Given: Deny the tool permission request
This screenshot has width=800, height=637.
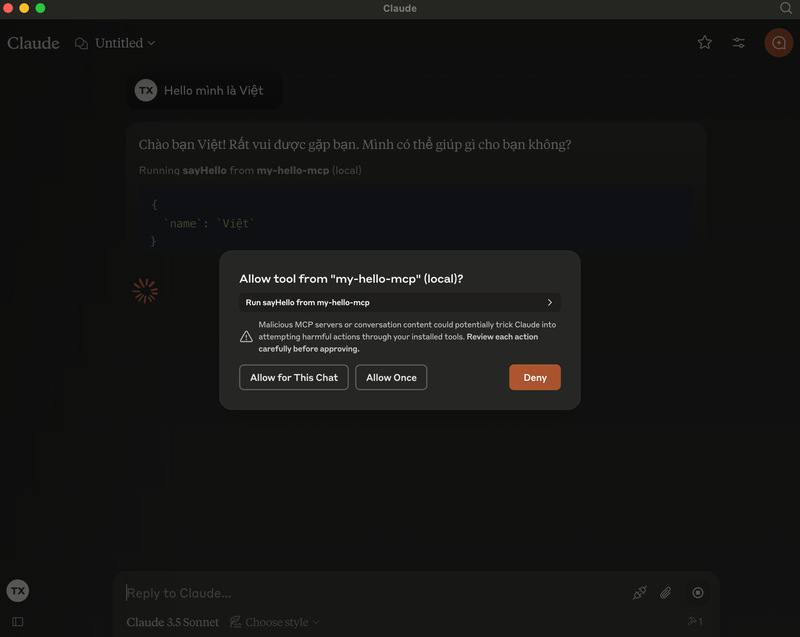Looking at the screenshot, I should coord(535,377).
